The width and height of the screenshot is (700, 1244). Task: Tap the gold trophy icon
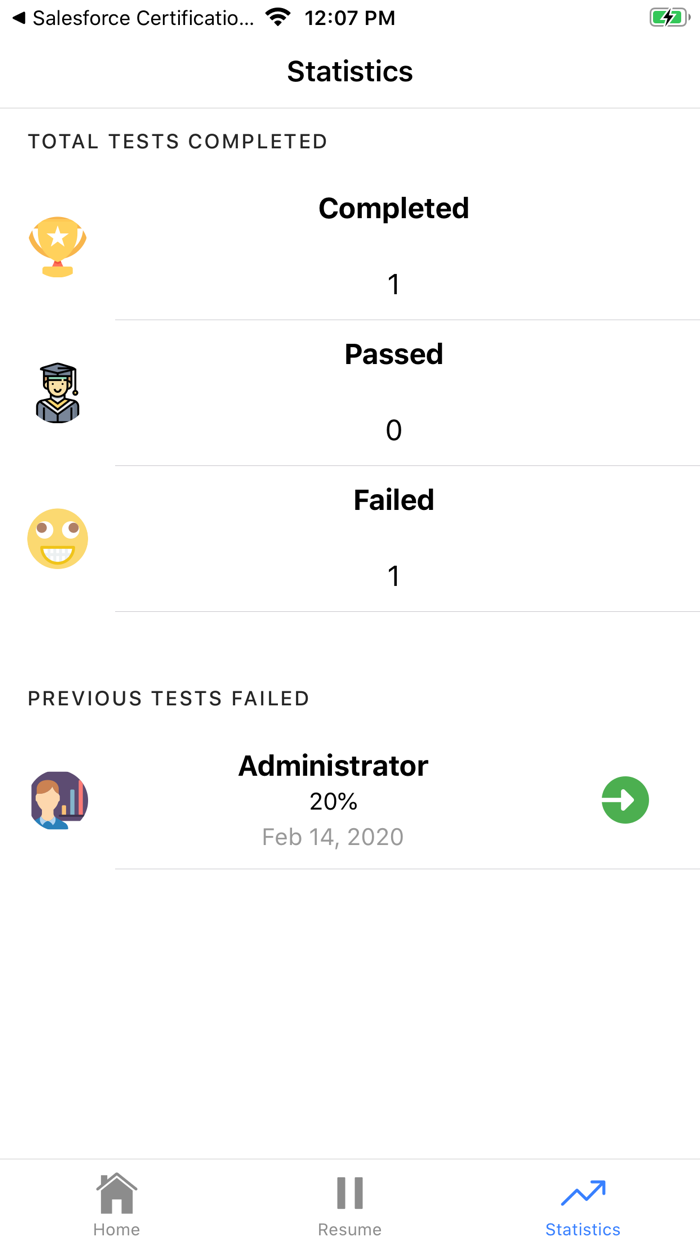pyautogui.click(x=58, y=246)
